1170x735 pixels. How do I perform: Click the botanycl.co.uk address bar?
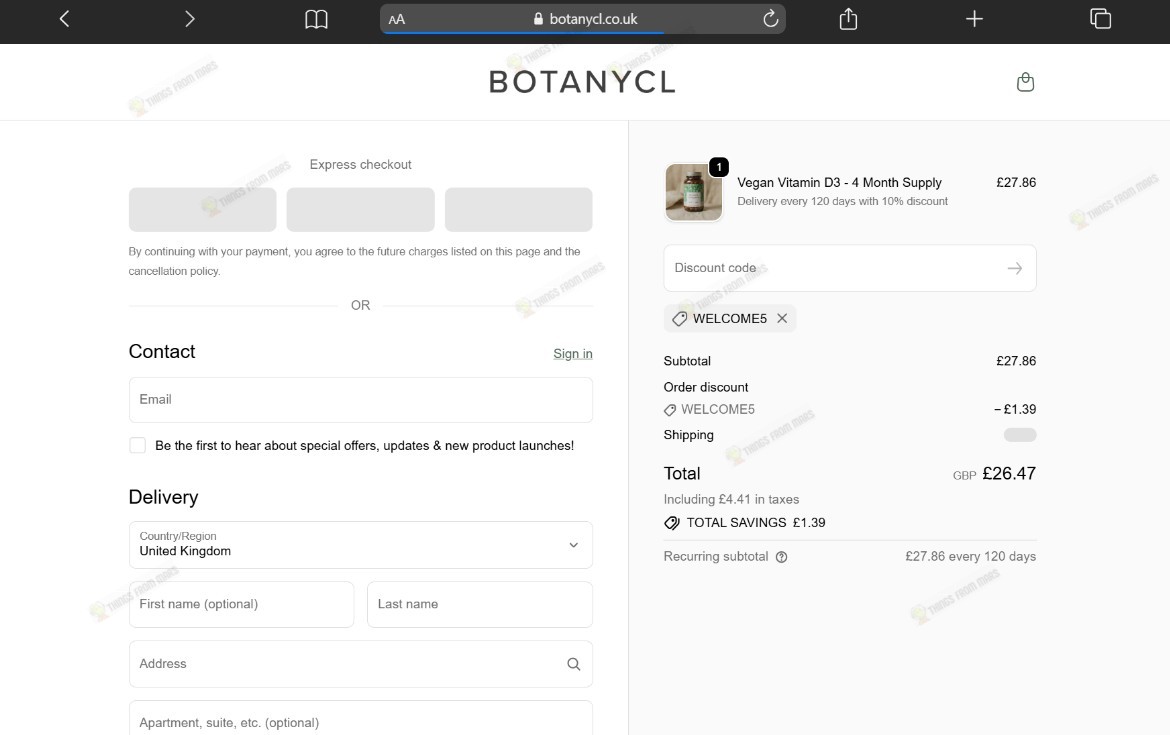point(583,19)
